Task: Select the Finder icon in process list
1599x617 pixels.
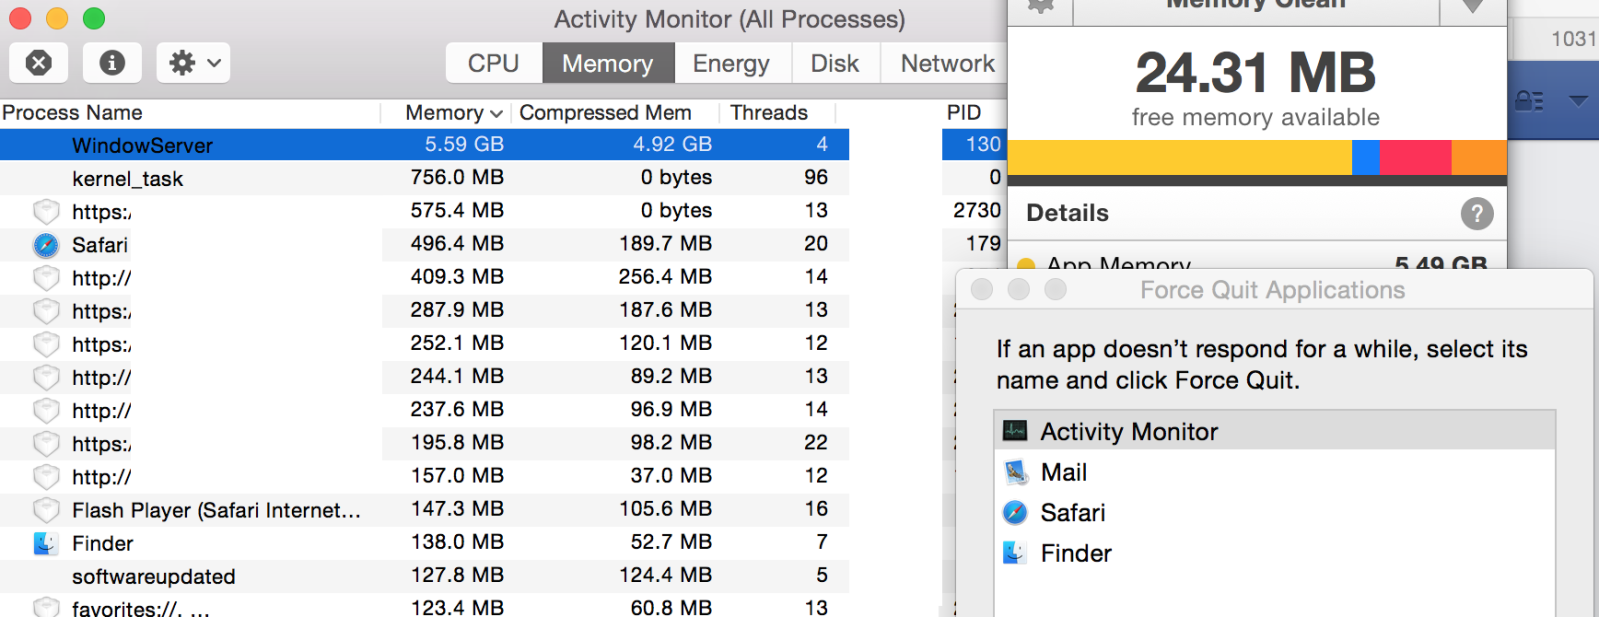Action: pyautogui.click(x=45, y=543)
